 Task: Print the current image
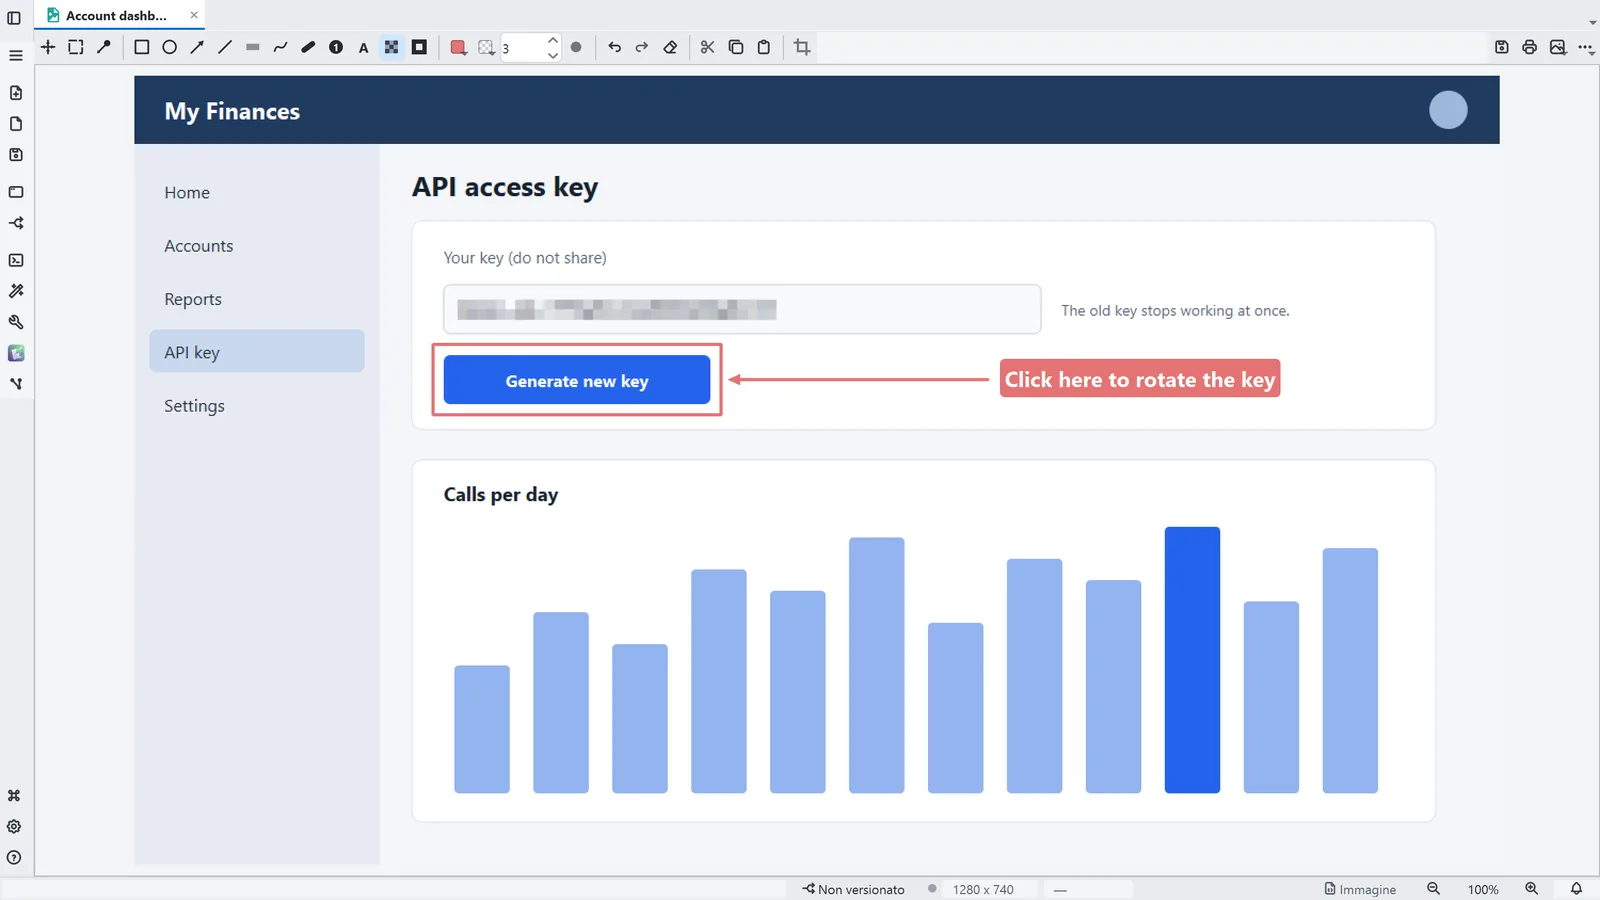1530,47
